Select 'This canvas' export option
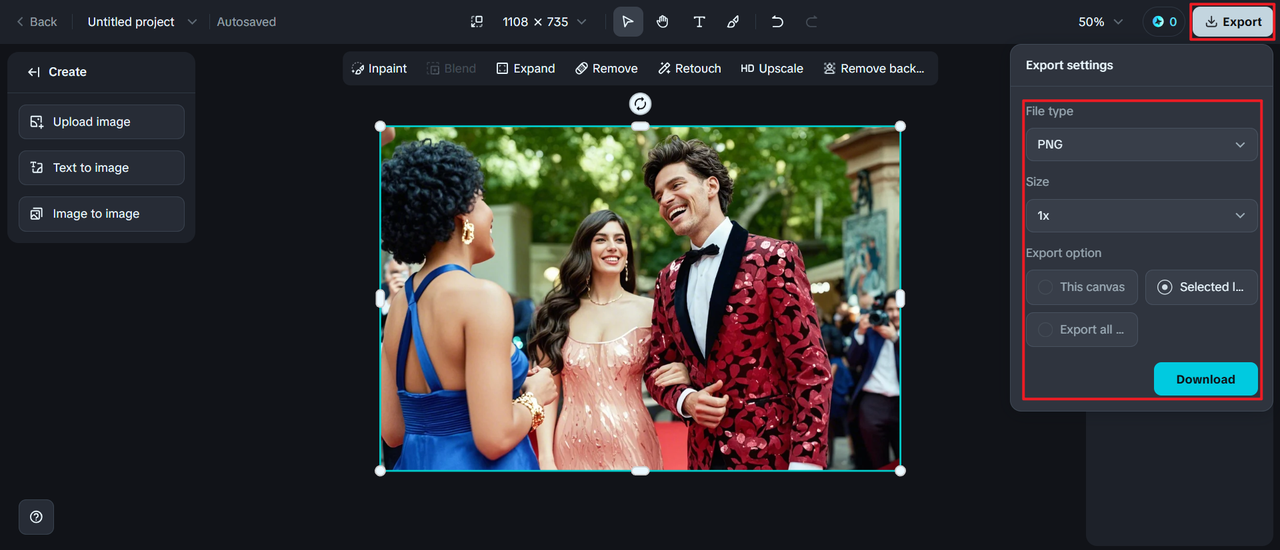 click(1081, 287)
